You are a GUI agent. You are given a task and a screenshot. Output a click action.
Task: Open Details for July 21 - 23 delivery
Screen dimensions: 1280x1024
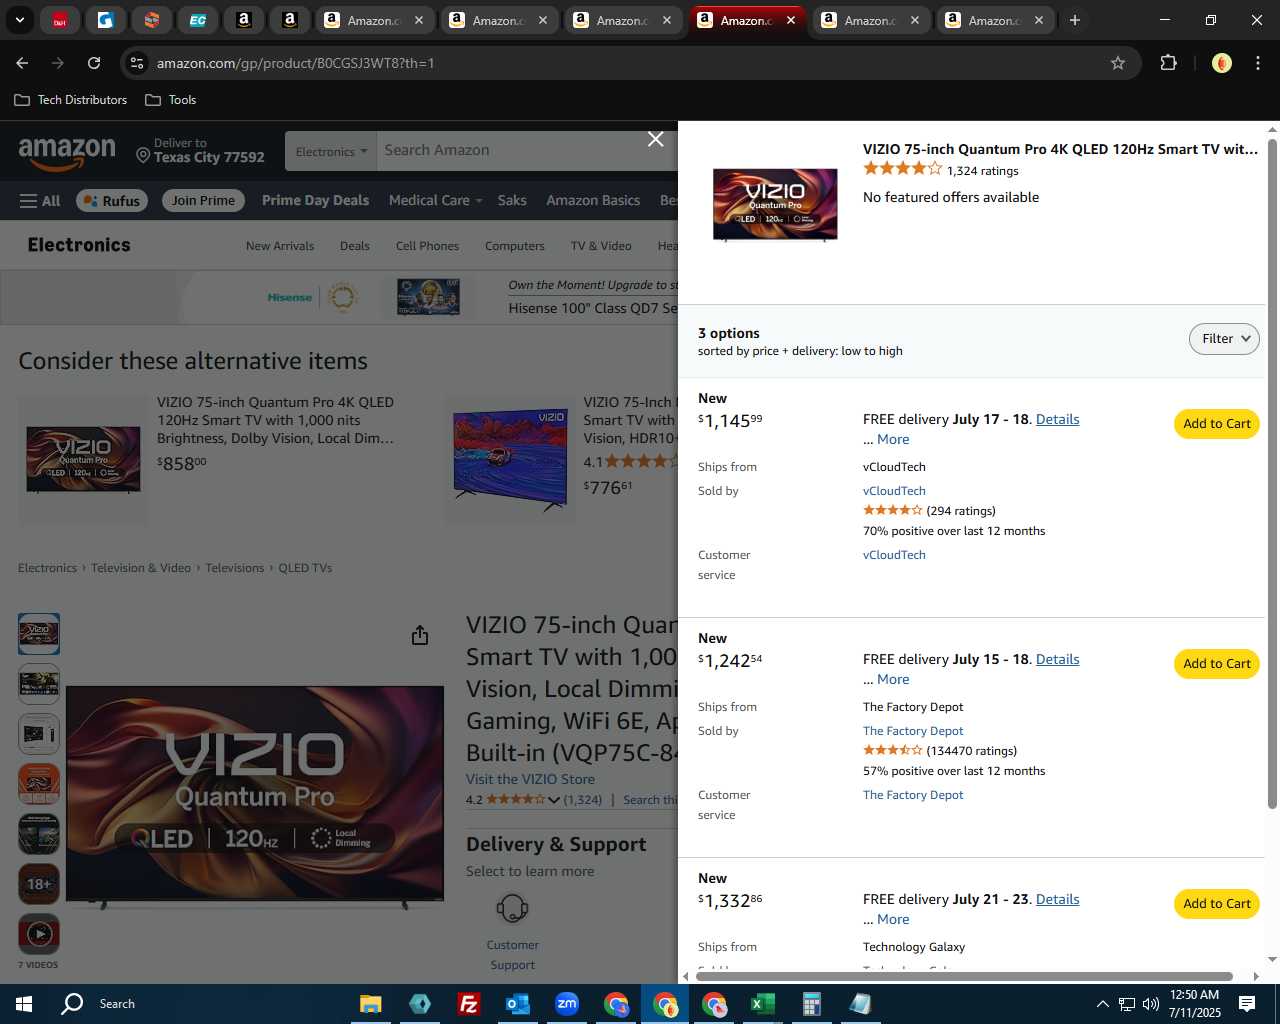tap(1057, 899)
